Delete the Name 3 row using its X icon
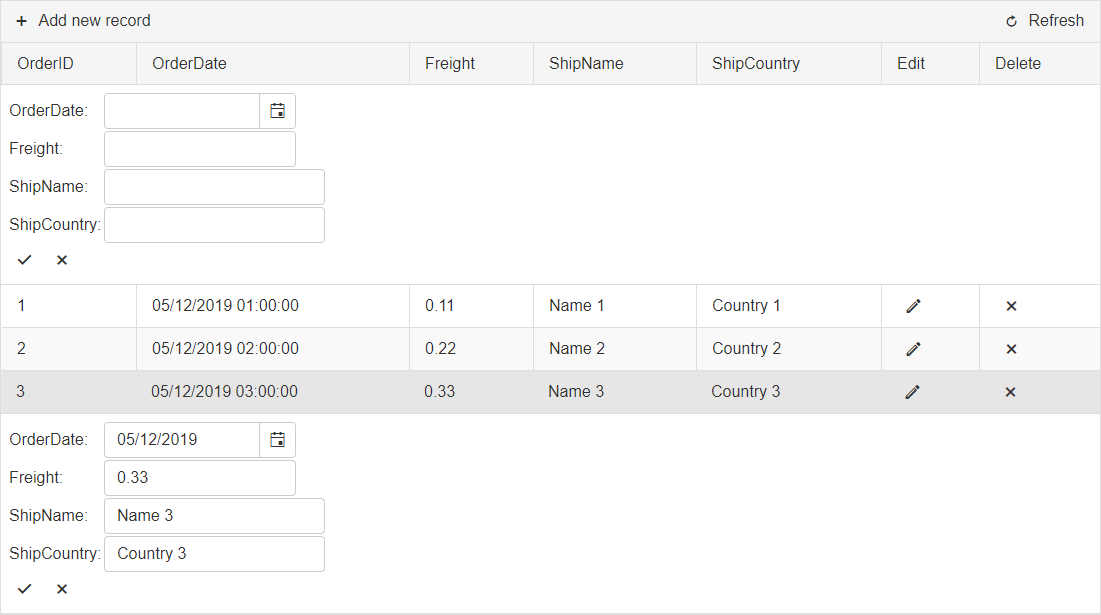This screenshot has width=1101, height=615. click(x=1009, y=392)
